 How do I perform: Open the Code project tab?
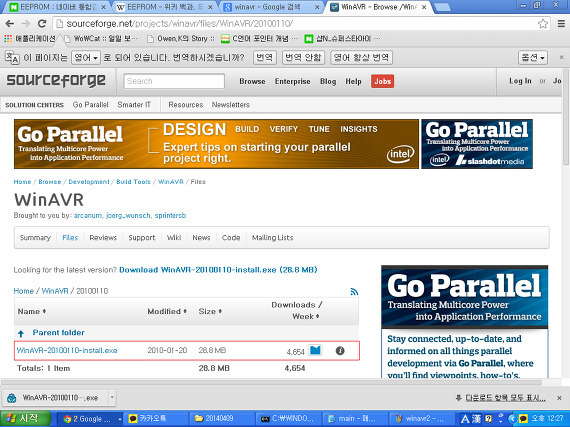tap(231, 238)
